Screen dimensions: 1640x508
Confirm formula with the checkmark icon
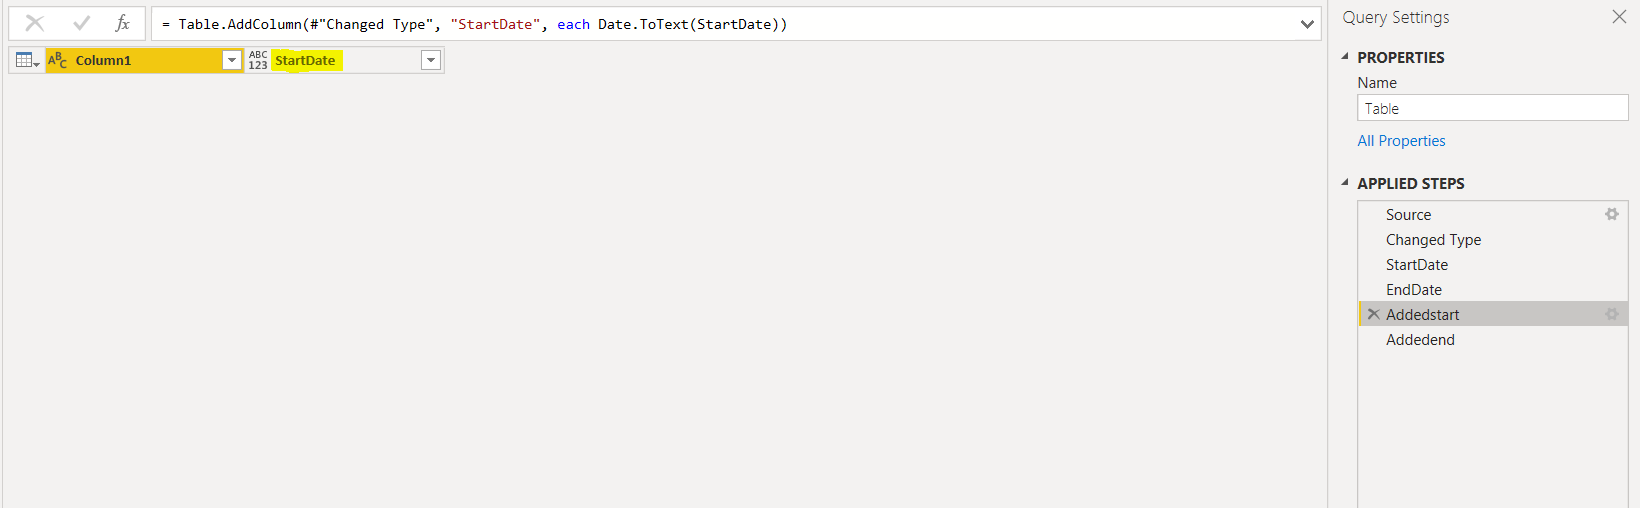tap(82, 23)
